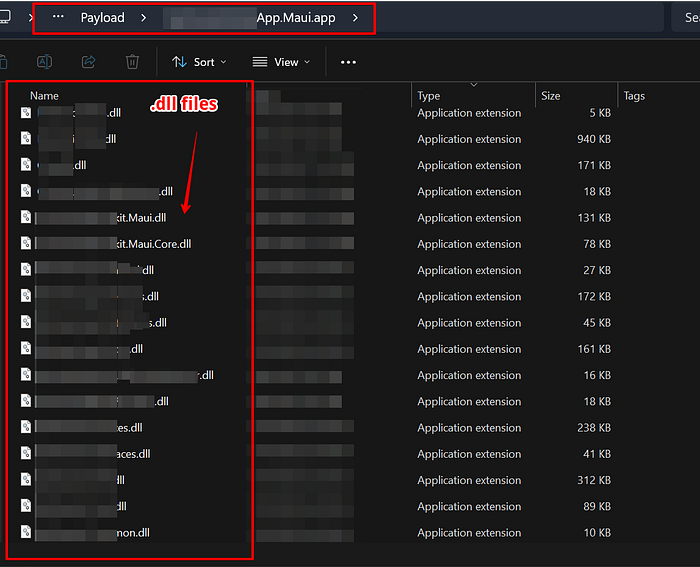Sort by Tags column header
Screen dimensions: 700x567
point(634,96)
